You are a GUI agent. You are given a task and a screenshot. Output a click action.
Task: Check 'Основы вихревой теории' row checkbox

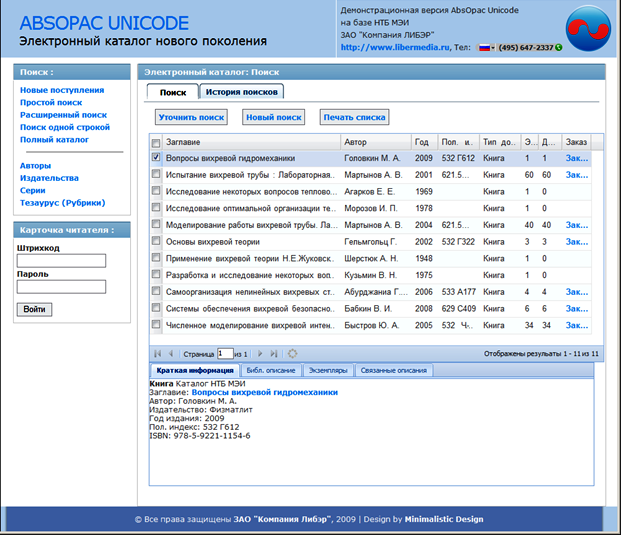click(156, 241)
